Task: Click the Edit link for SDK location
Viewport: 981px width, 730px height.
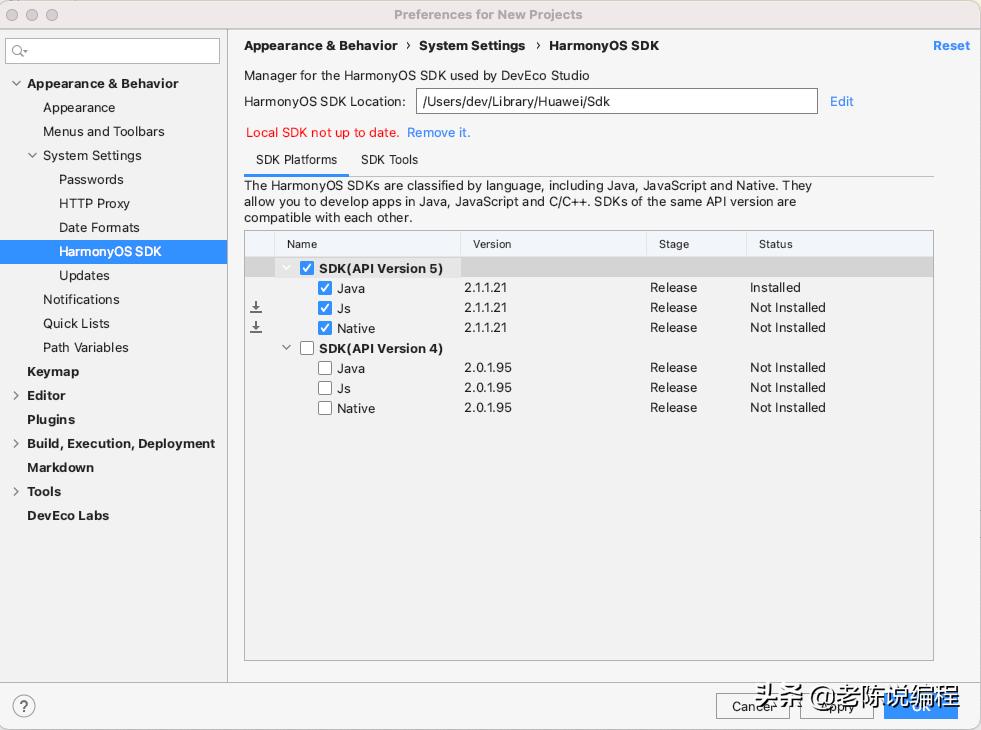Action: [x=841, y=101]
